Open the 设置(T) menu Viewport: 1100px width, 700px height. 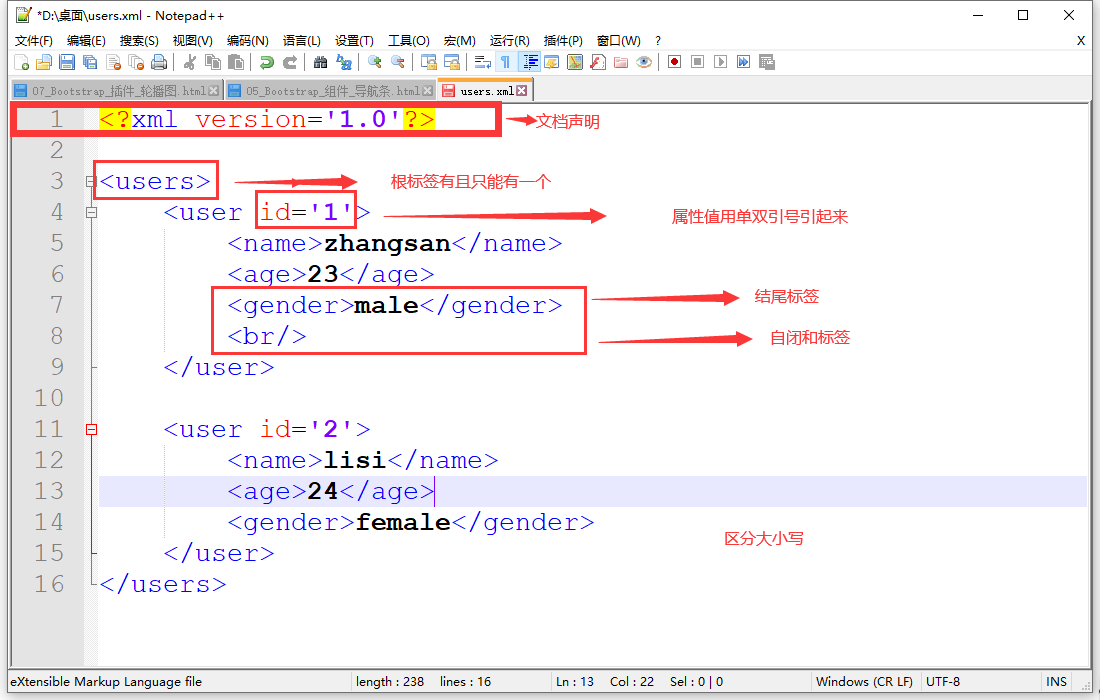point(354,41)
